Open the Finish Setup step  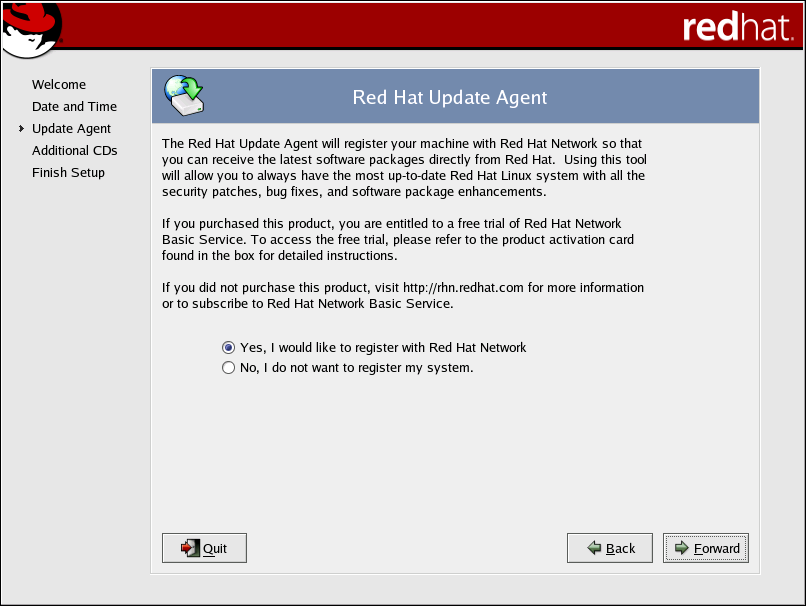68,173
